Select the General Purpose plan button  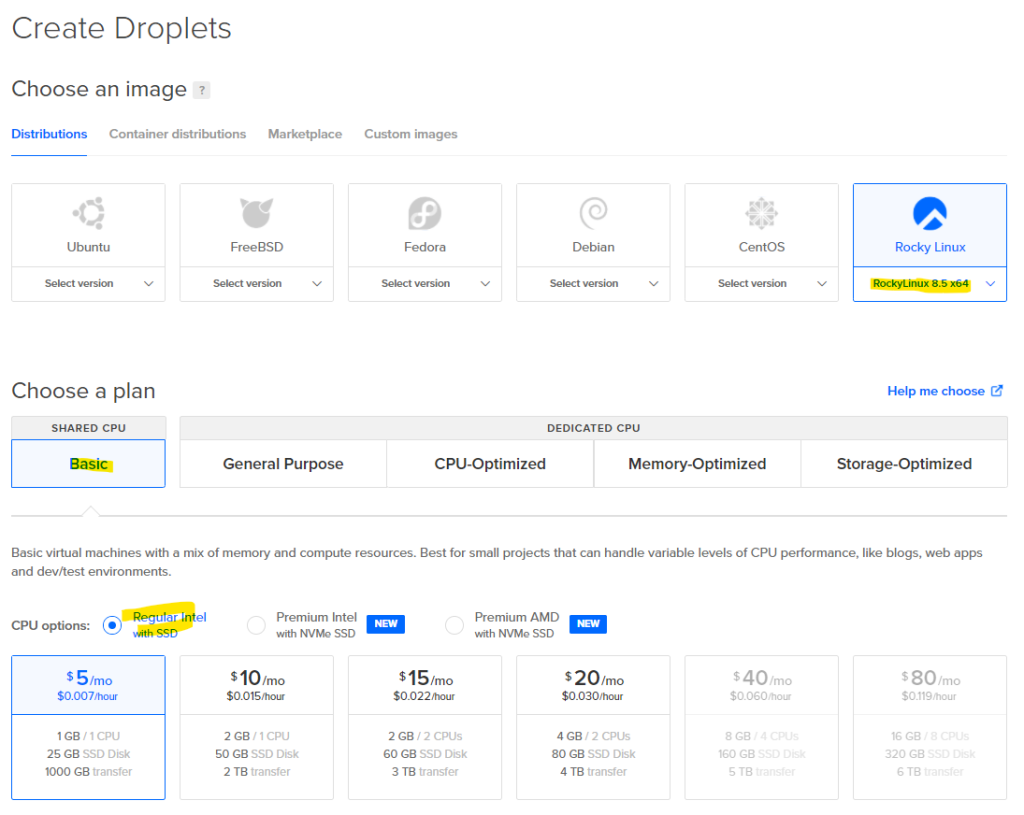tap(283, 464)
